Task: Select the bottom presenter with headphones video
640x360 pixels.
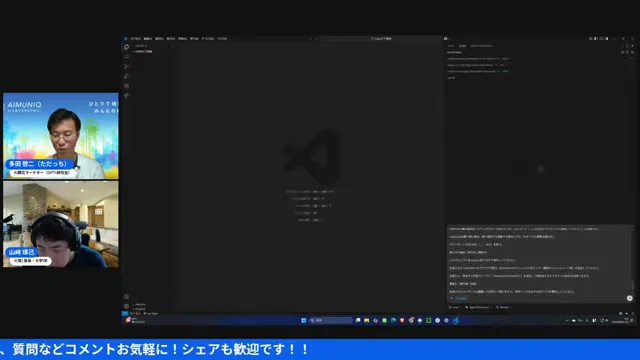Action: pyautogui.click(x=61, y=224)
